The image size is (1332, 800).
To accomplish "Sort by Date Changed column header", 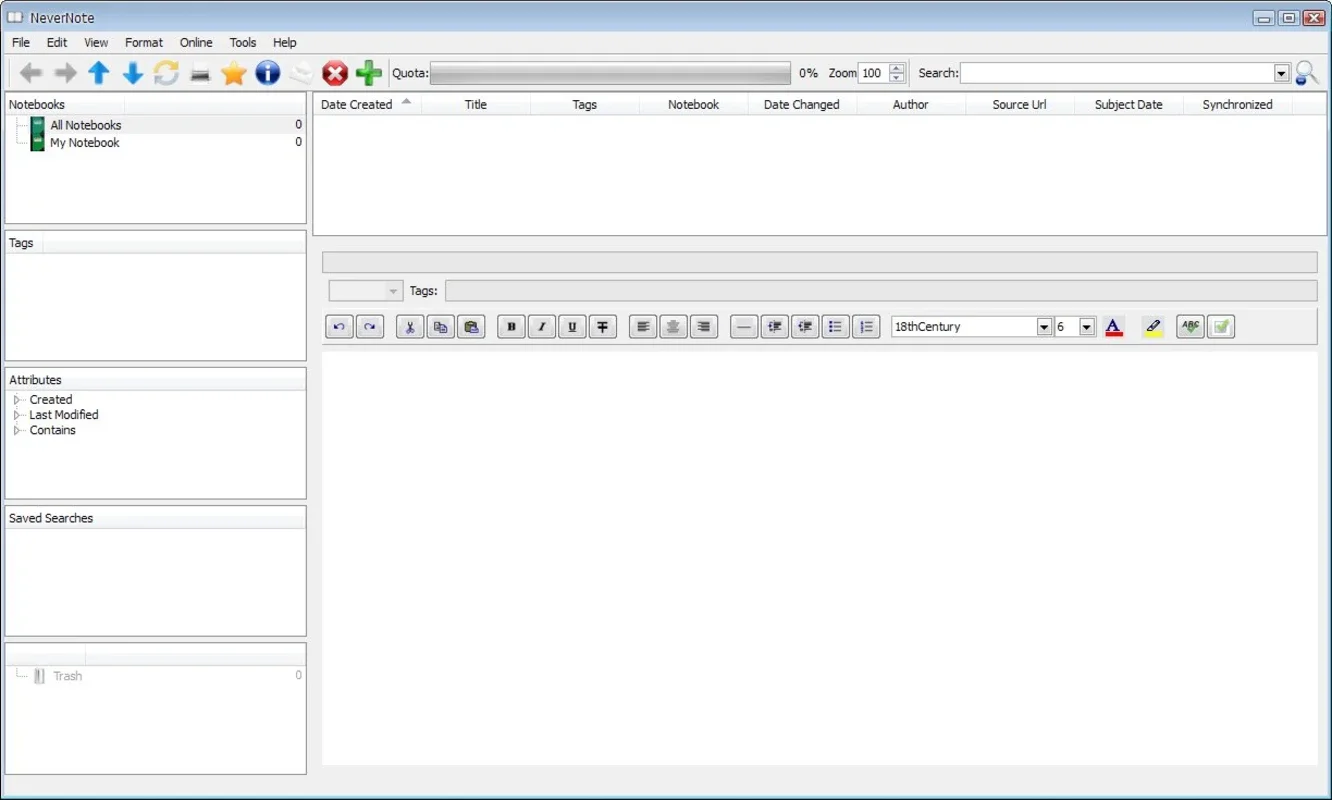I will pyautogui.click(x=802, y=105).
